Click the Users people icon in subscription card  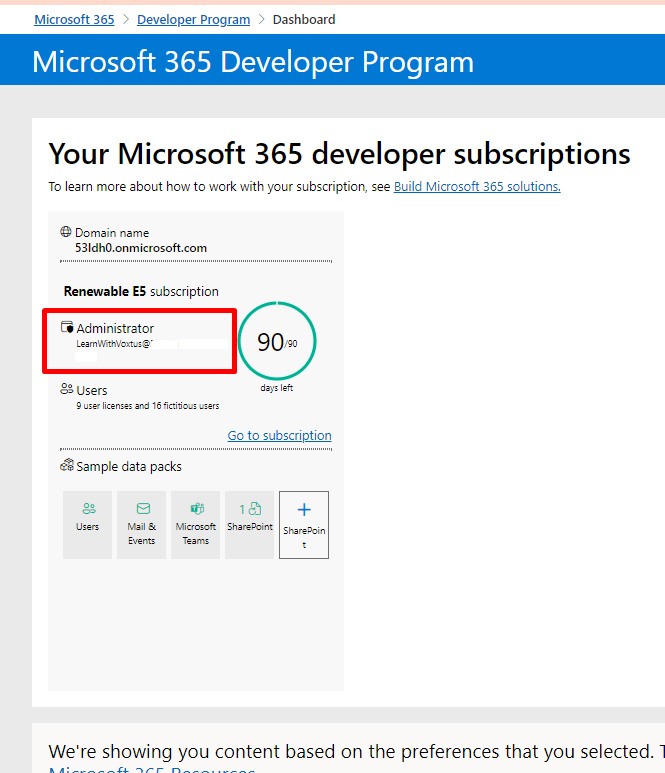(67, 389)
